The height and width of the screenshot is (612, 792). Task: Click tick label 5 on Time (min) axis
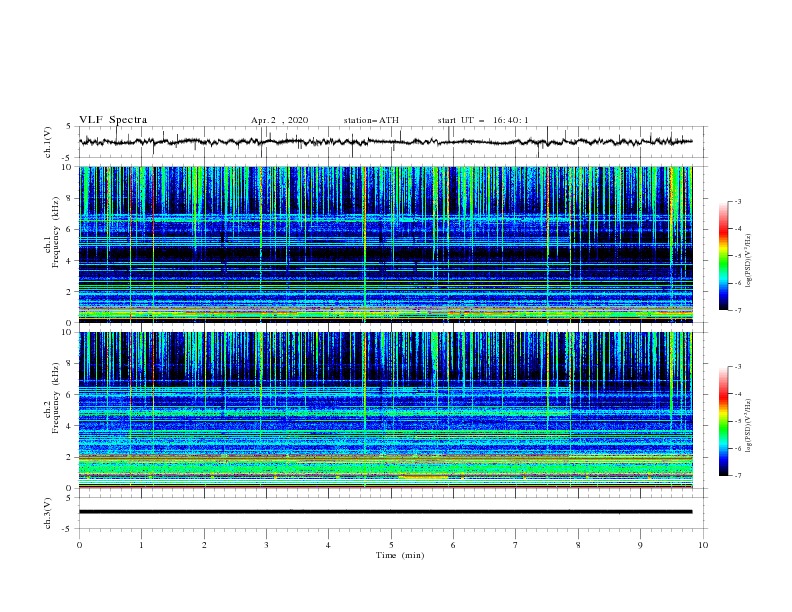(391, 545)
